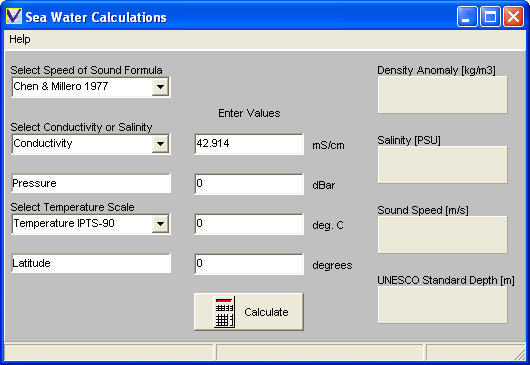The image size is (530, 365).
Task: Click the UNESCO Standard Depth output box
Action: [442, 305]
